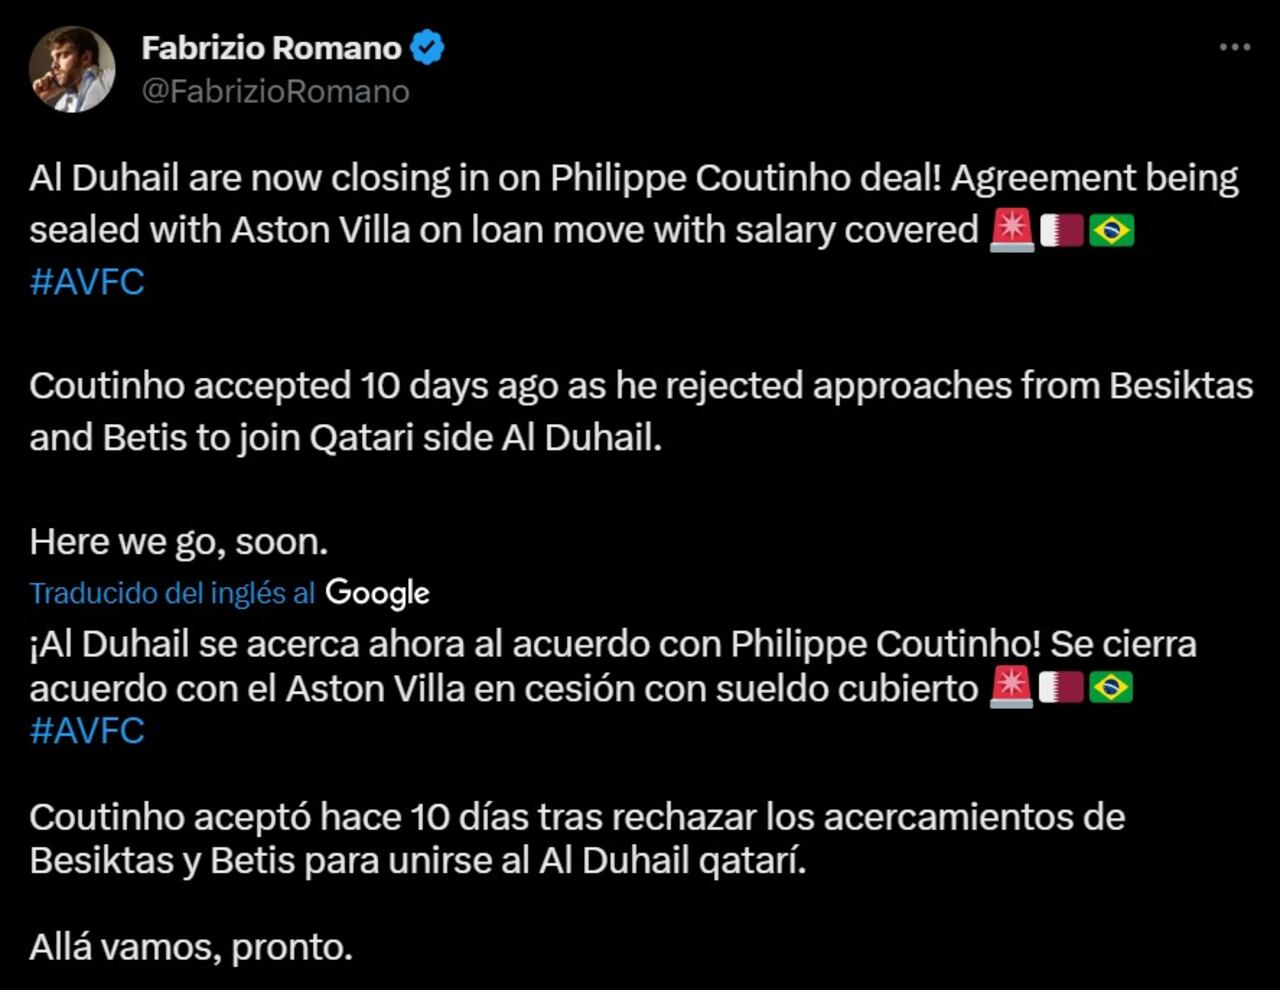Select the @FabrizioRomano handle
The width and height of the screenshot is (1280, 990).
(276, 91)
